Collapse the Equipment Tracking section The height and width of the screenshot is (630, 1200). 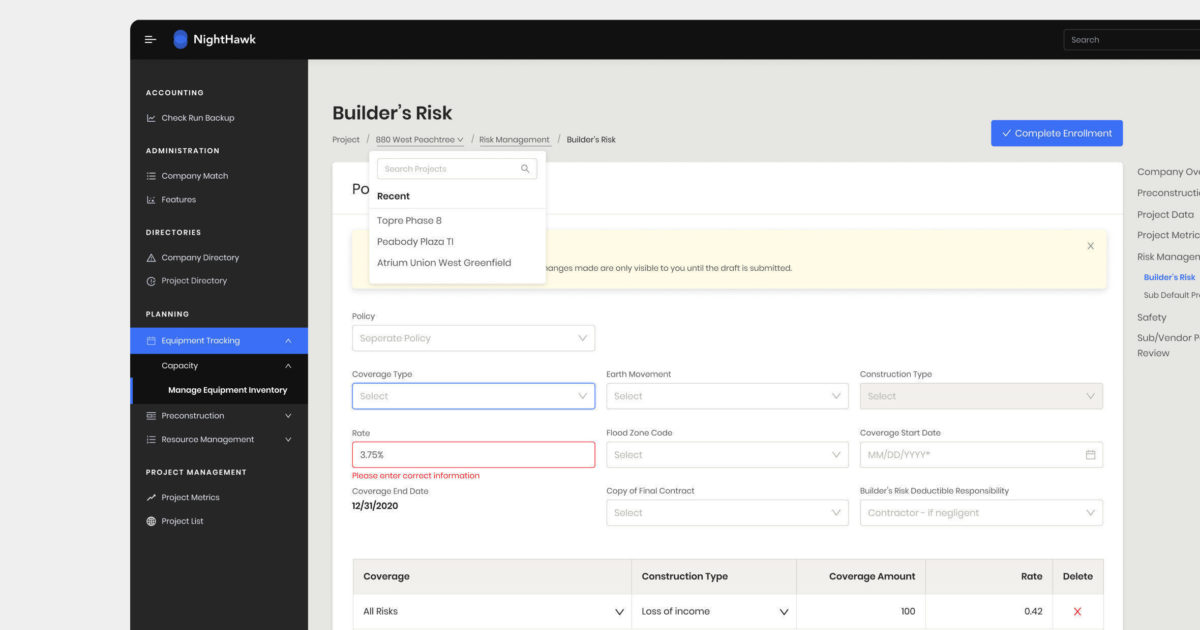[288, 341]
